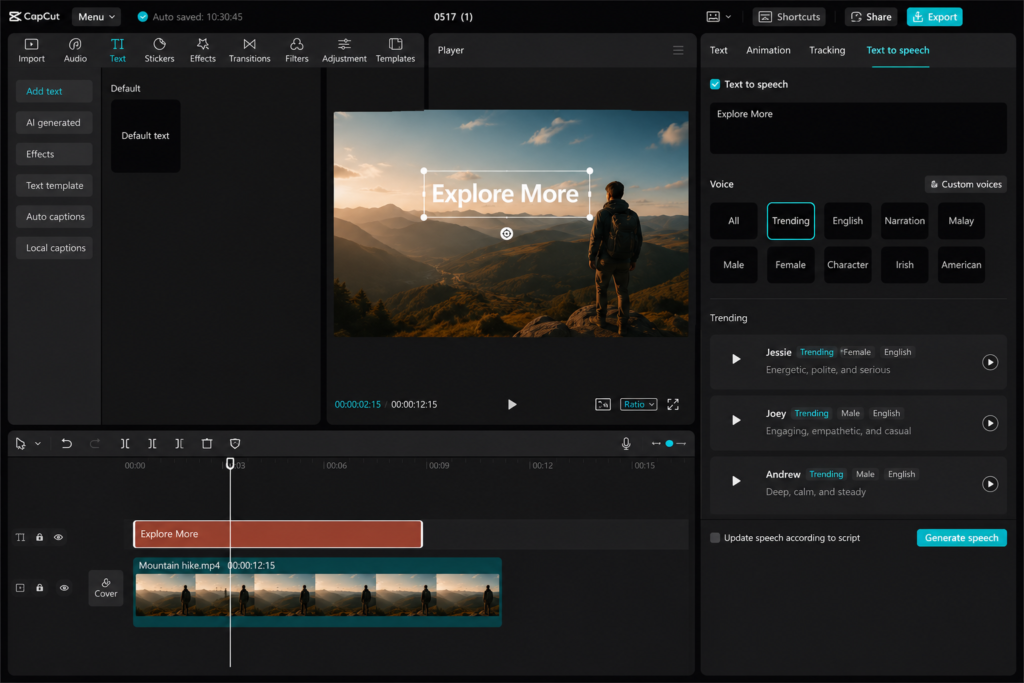Click the shield marker icon in timeline toolbar

click(x=235, y=443)
